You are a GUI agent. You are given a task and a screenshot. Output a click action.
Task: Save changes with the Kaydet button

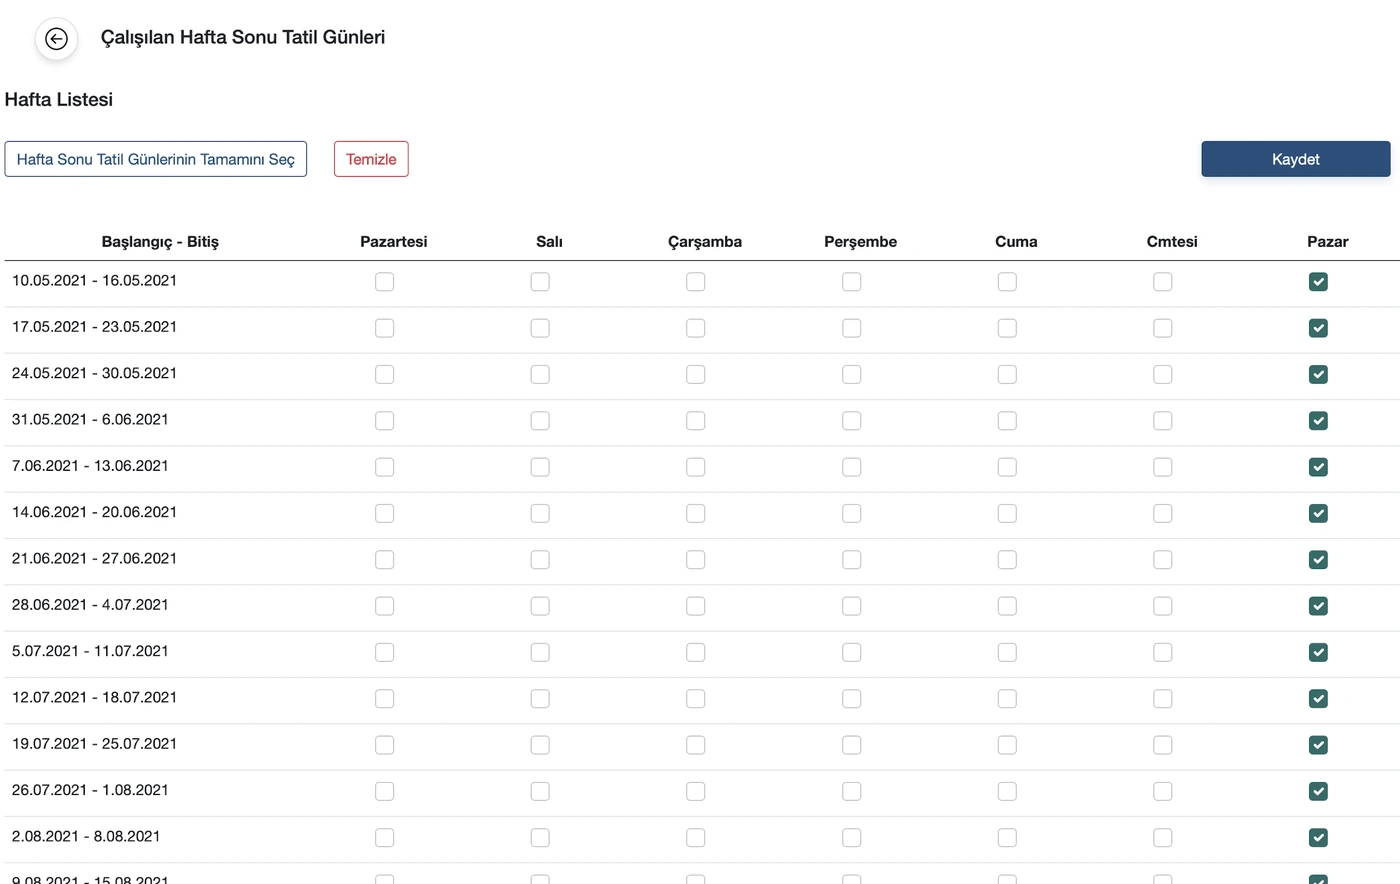[1296, 159]
